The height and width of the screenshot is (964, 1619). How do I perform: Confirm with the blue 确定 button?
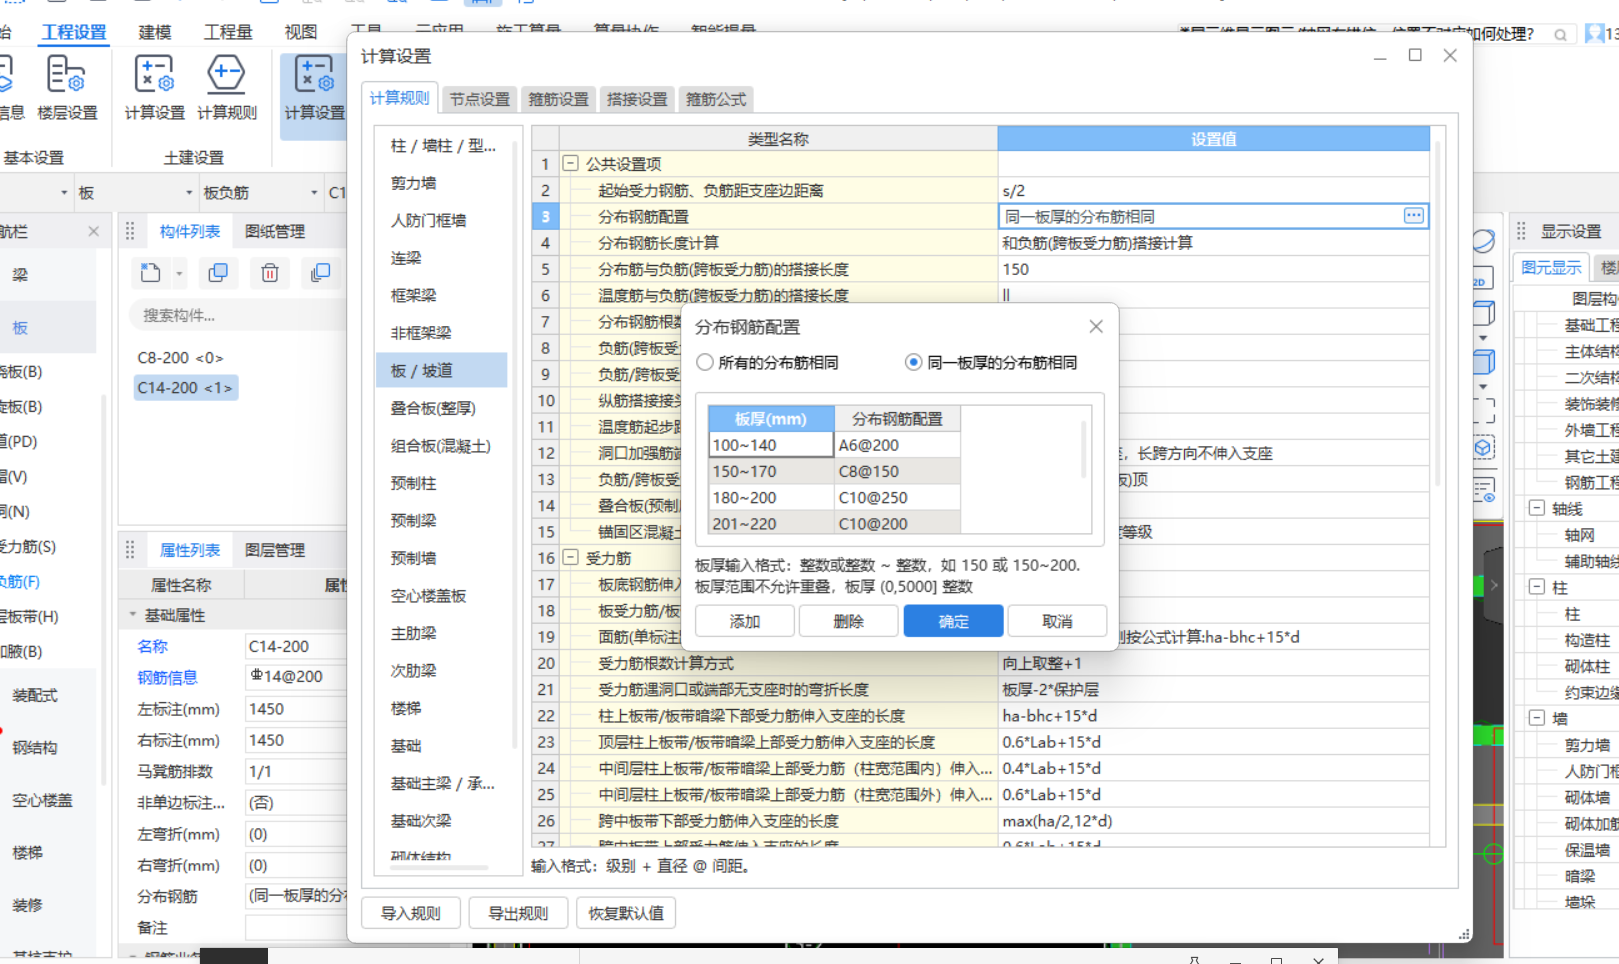point(953,621)
